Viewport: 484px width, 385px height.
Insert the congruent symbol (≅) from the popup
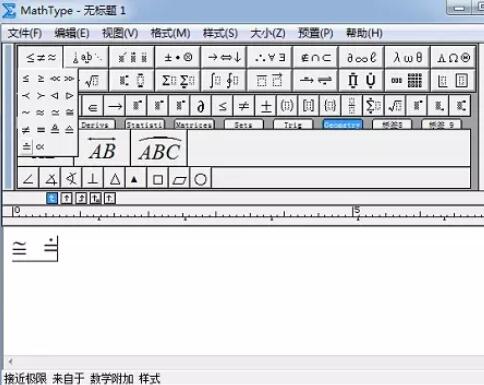point(69,113)
